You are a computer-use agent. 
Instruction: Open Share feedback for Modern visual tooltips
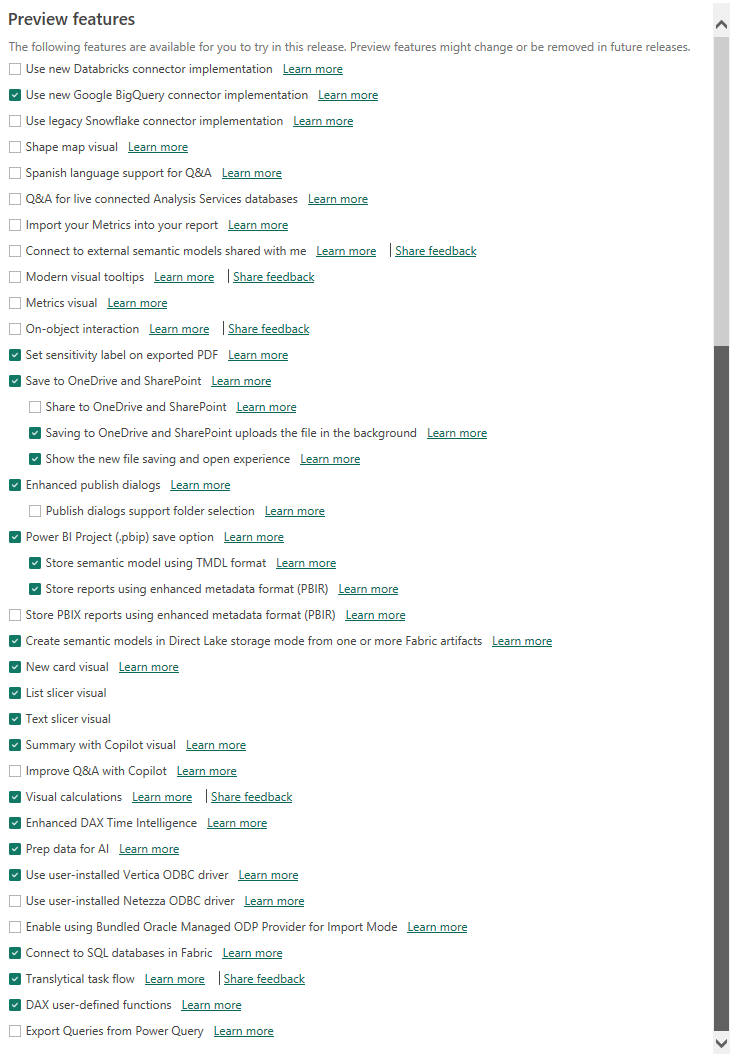click(274, 277)
